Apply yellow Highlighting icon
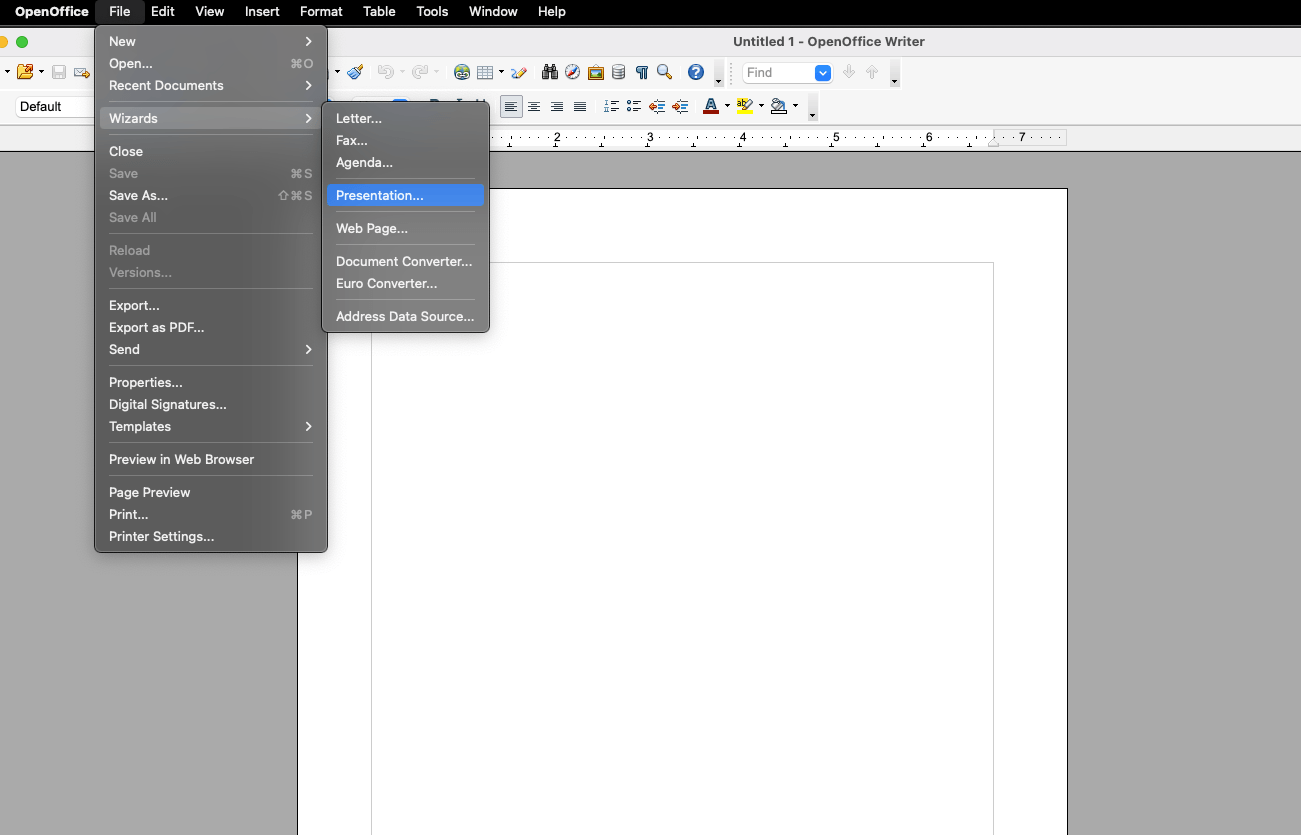The image size is (1301, 835). click(745, 106)
